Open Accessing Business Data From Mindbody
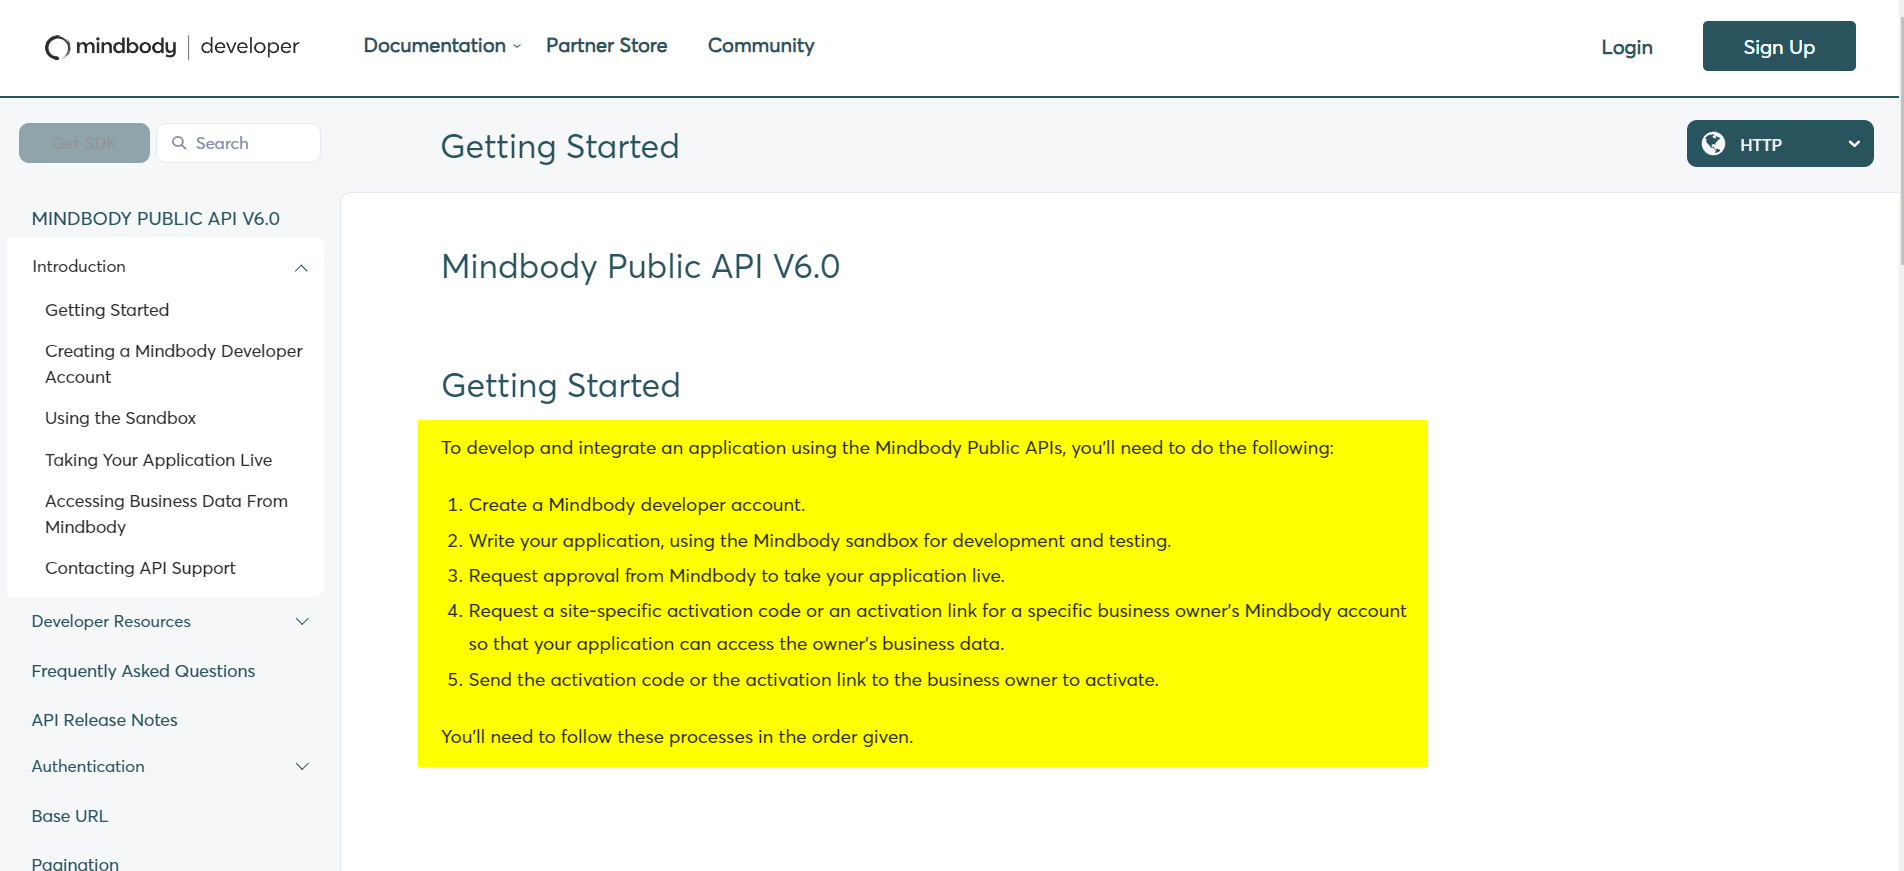Screen dimensions: 1904x871 pyautogui.click(x=166, y=514)
